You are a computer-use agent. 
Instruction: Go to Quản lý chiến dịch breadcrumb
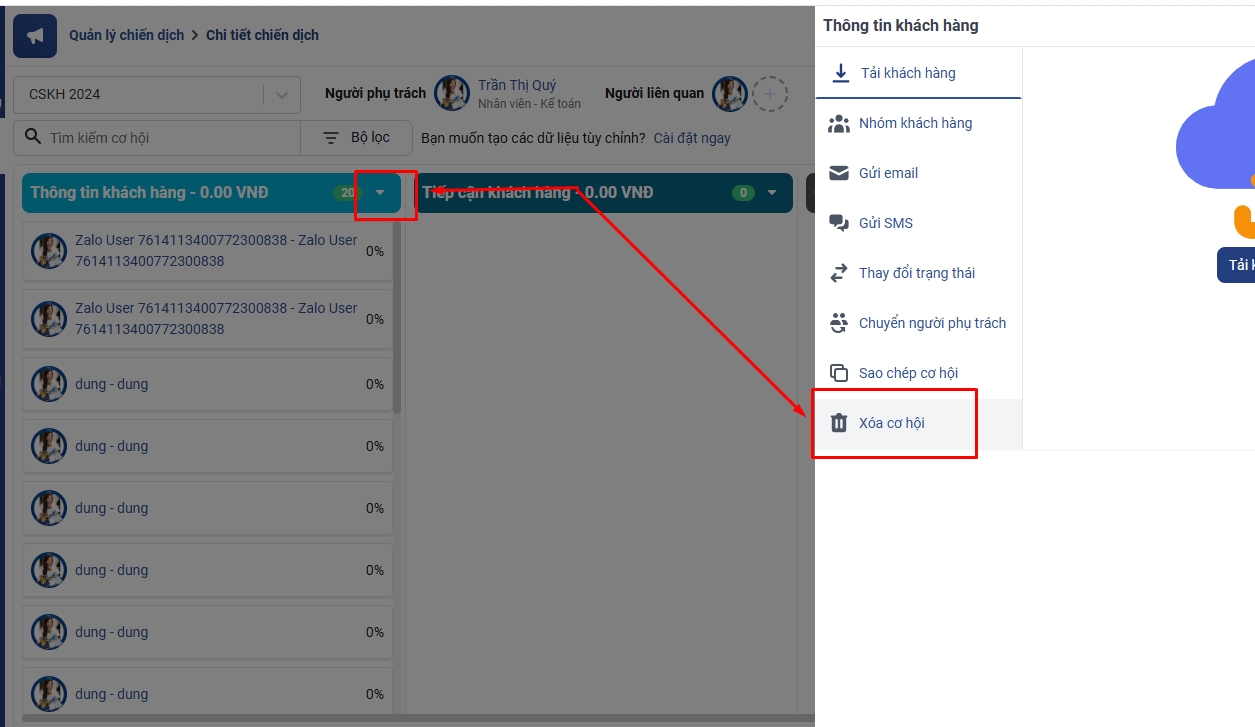pos(127,35)
